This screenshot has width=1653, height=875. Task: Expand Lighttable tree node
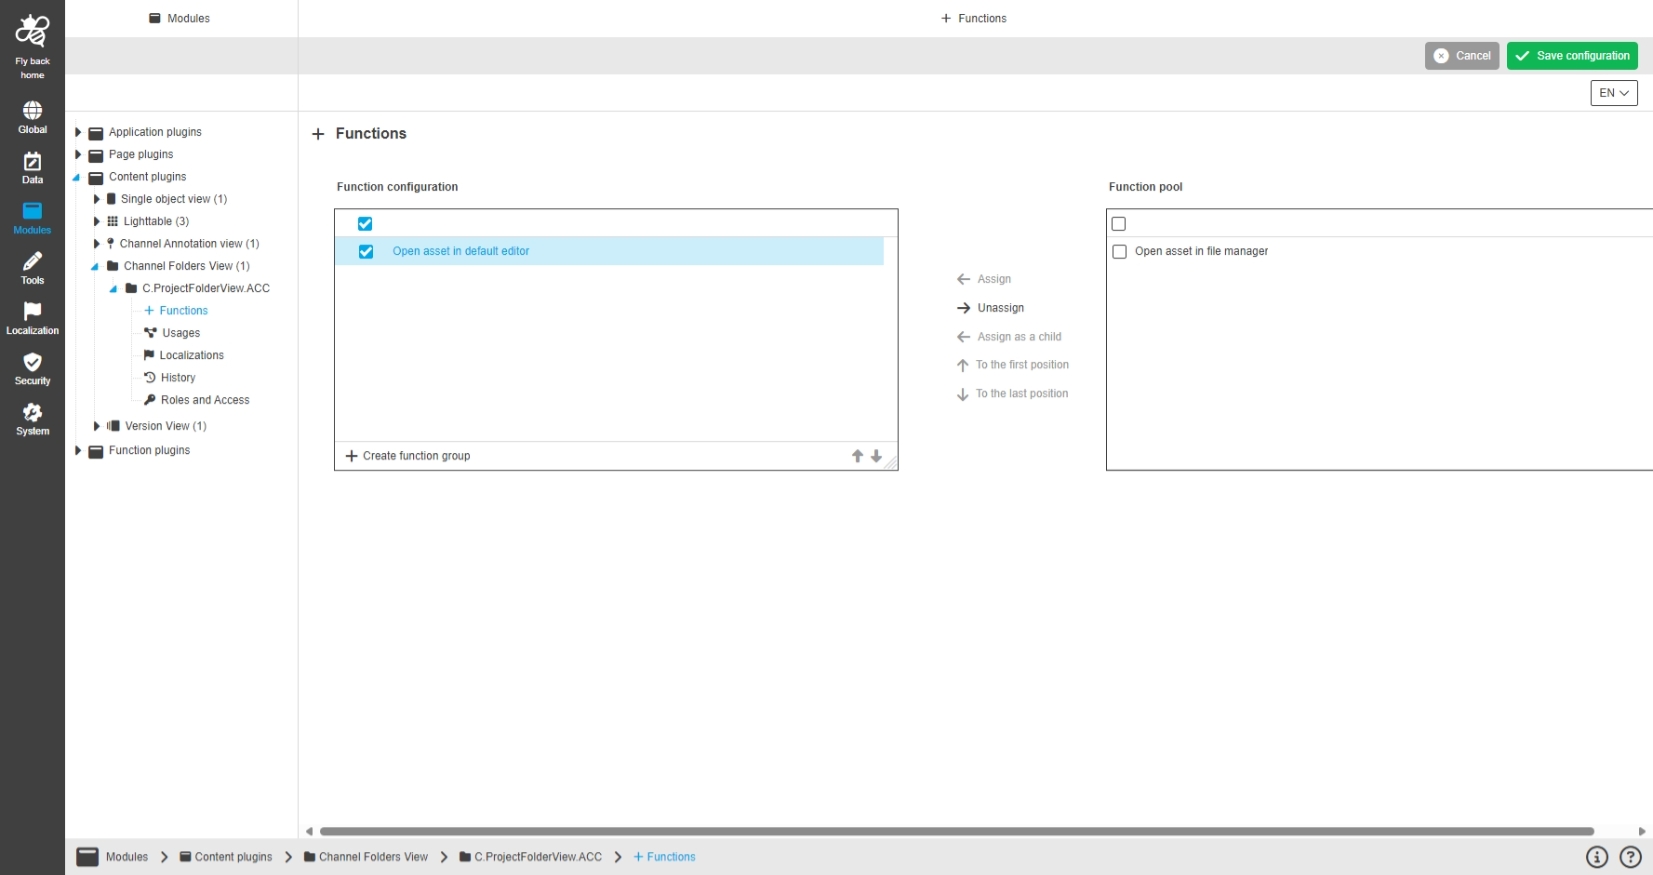(x=96, y=221)
